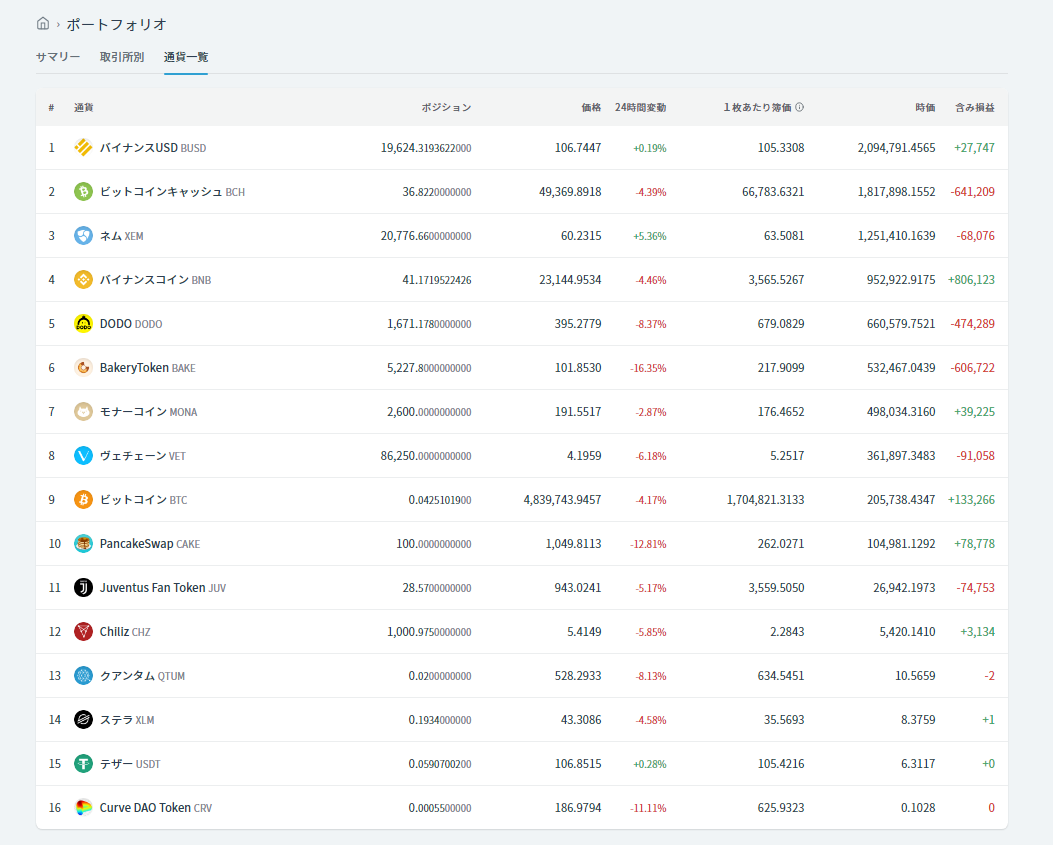Sort by the ポジション column header
The width and height of the screenshot is (1053, 845).
point(447,107)
